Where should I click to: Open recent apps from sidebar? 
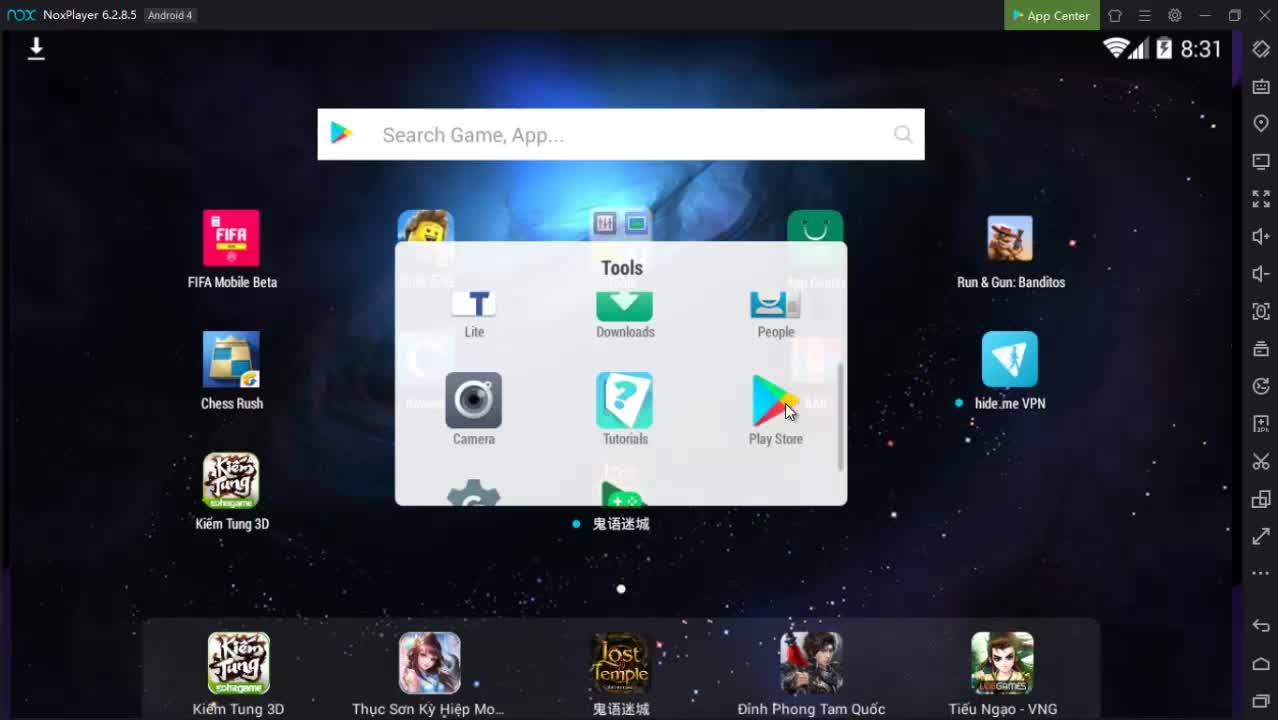[1261, 701]
